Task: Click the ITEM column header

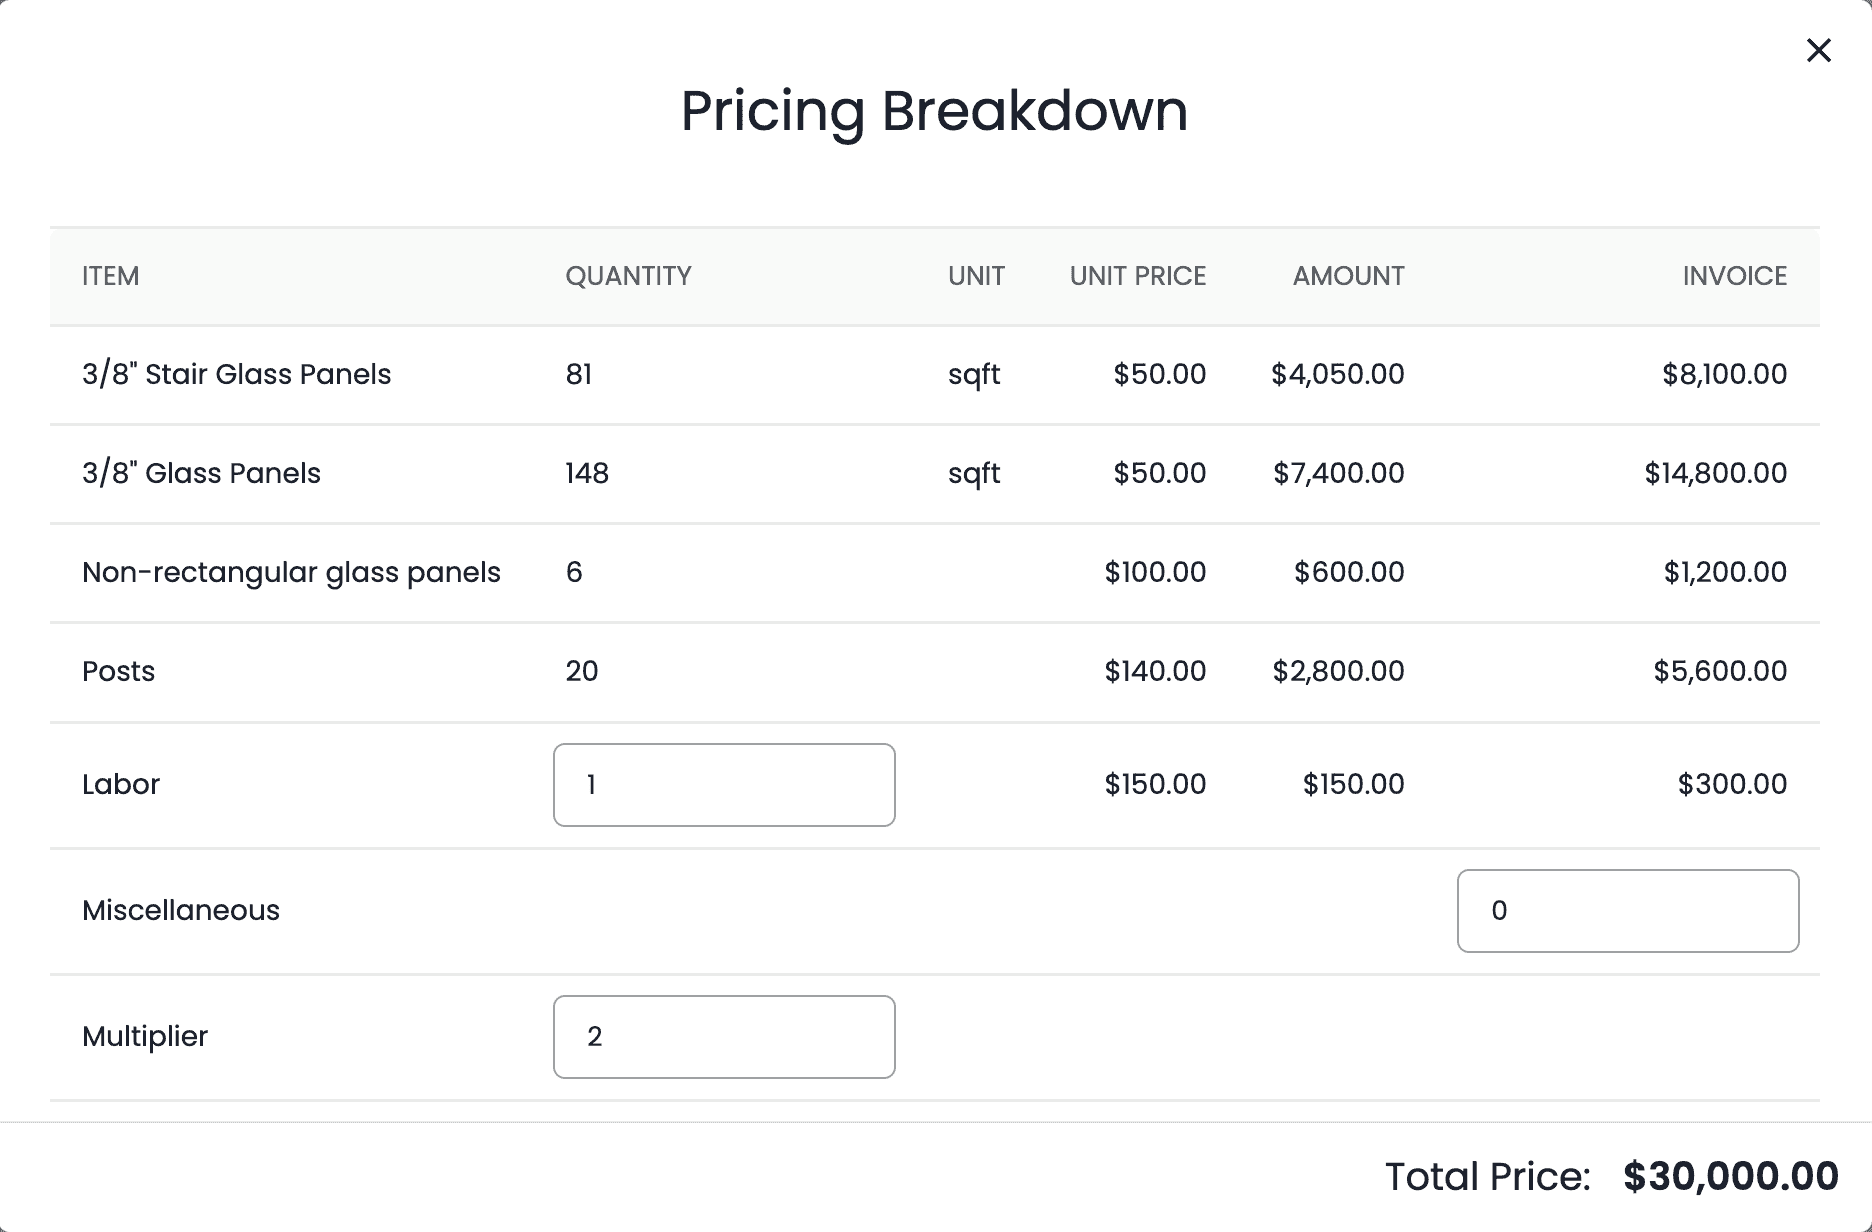Action: [110, 276]
